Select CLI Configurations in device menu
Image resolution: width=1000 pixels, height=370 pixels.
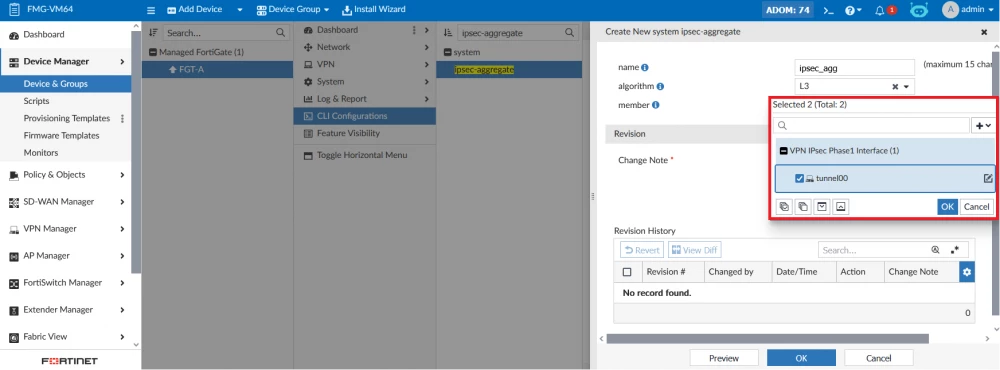tap(365, 116)
